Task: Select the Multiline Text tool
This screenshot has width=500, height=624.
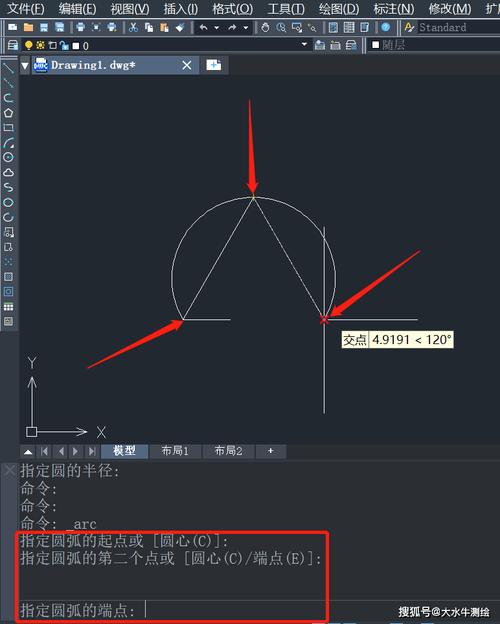Action: pyautogui.click(x=8, y=321)
